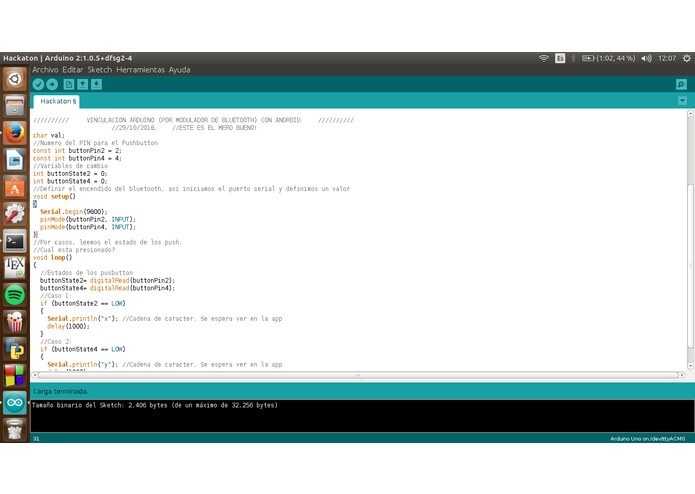Launch Firefox from the dock
The width and height of the screenshot is (695, 494).
pos(15,133)
